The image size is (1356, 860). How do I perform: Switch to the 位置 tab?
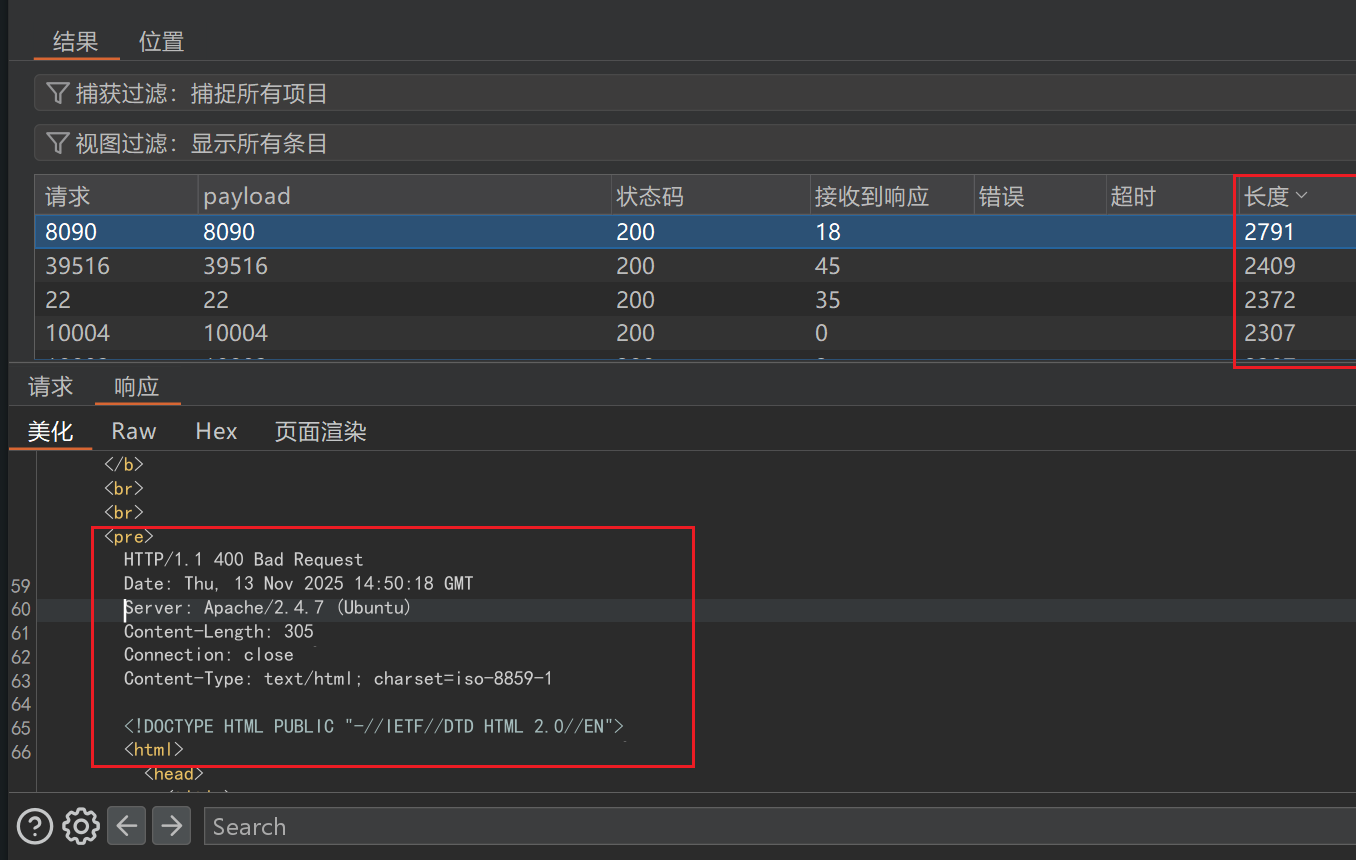tap(161, 41)
